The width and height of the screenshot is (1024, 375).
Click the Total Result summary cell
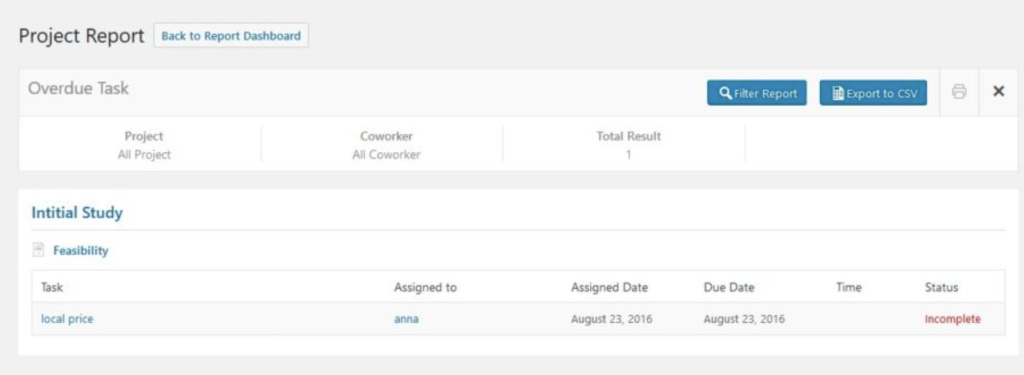(x=628, y=145)
